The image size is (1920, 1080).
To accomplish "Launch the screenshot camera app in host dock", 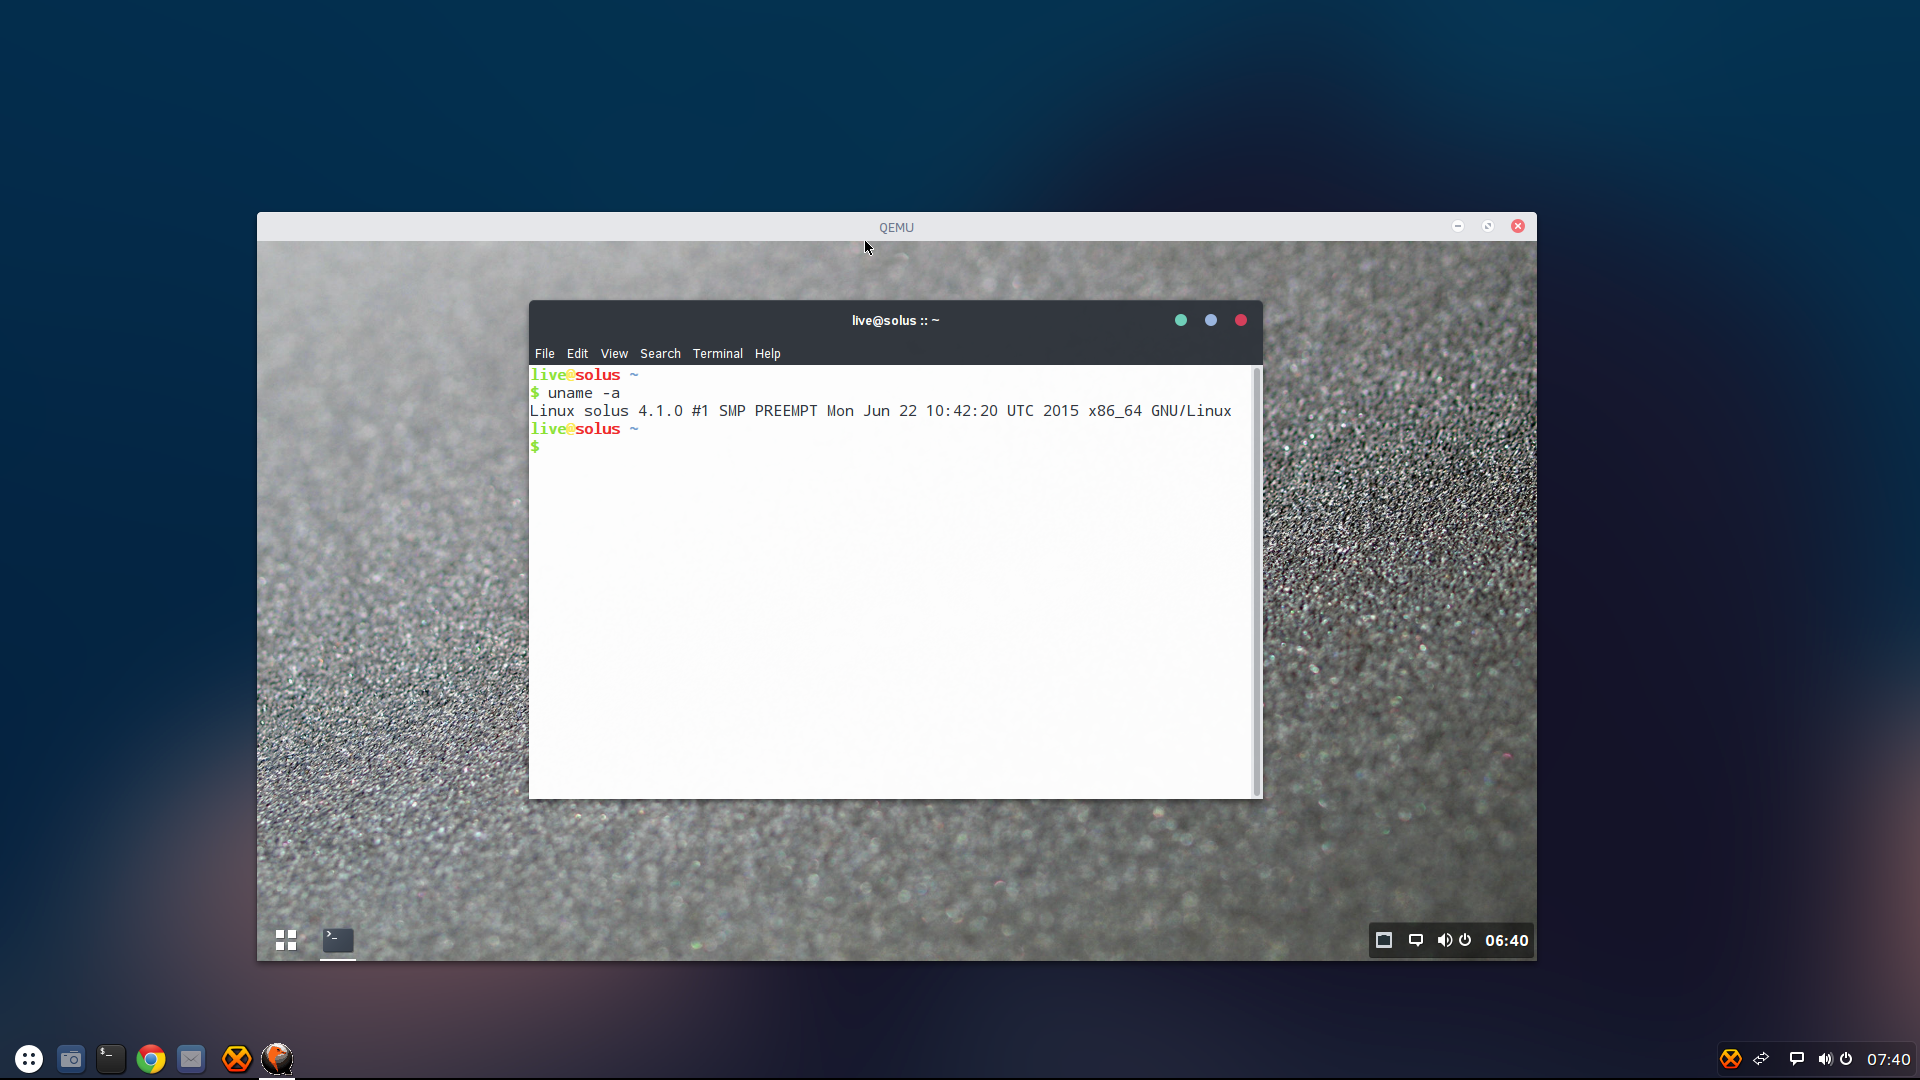I will point(70,1058).
